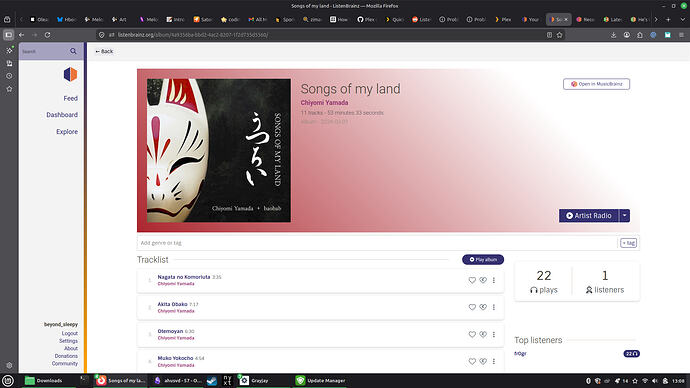Open album in MusicBrainz

(596, 84)
